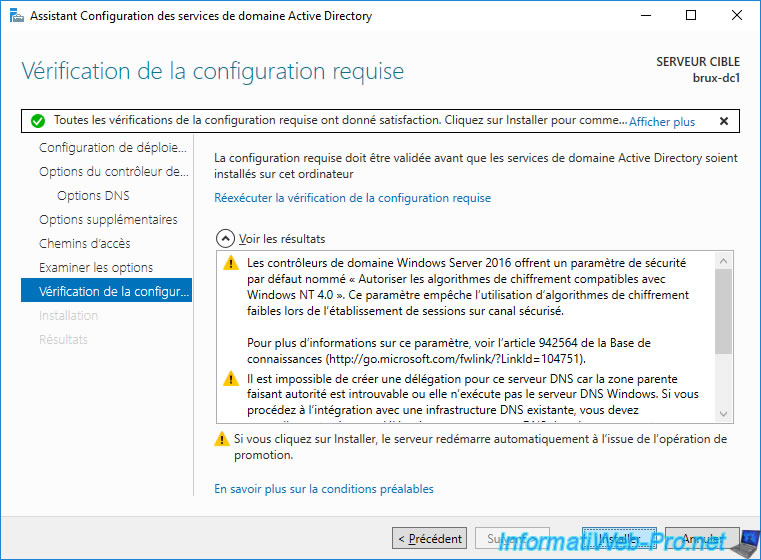
Task: Click the Précédent button
Action: click(429, 538)
